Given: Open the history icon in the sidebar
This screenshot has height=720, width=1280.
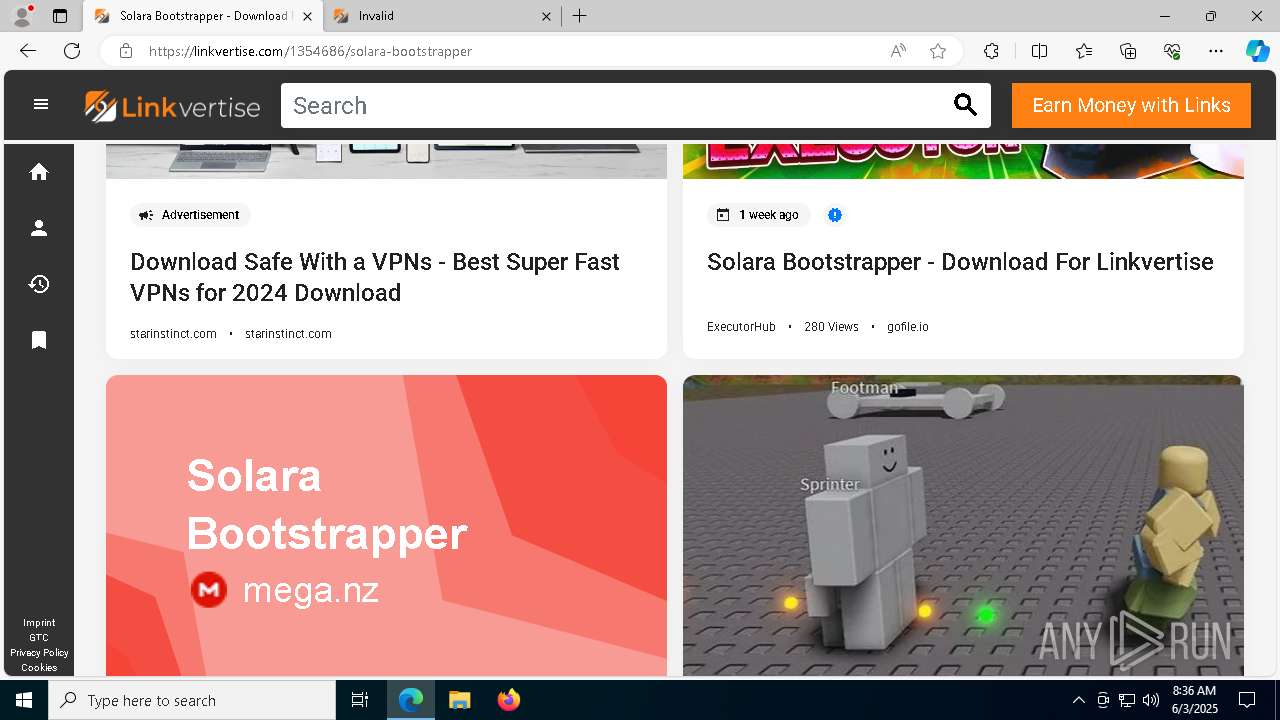Looking at the screenshot, I should coord(39,284).
